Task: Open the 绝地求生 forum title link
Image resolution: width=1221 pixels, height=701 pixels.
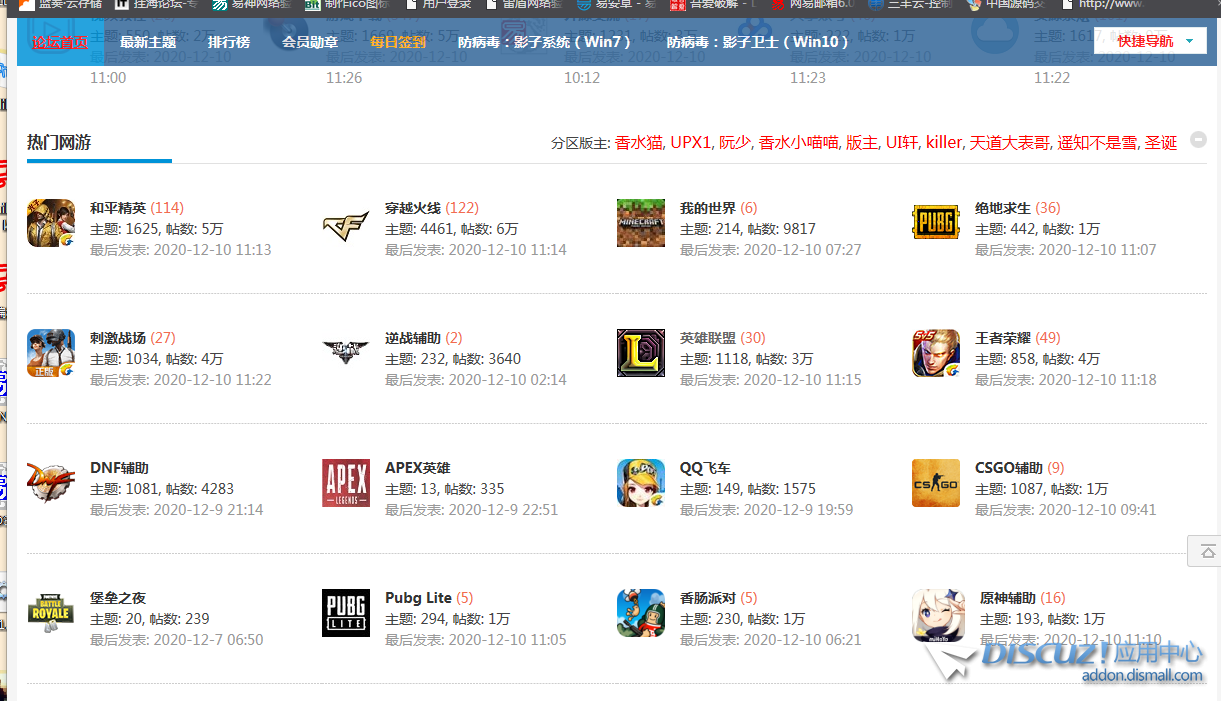Action: pyautogui.click(x=1003, y=208)
